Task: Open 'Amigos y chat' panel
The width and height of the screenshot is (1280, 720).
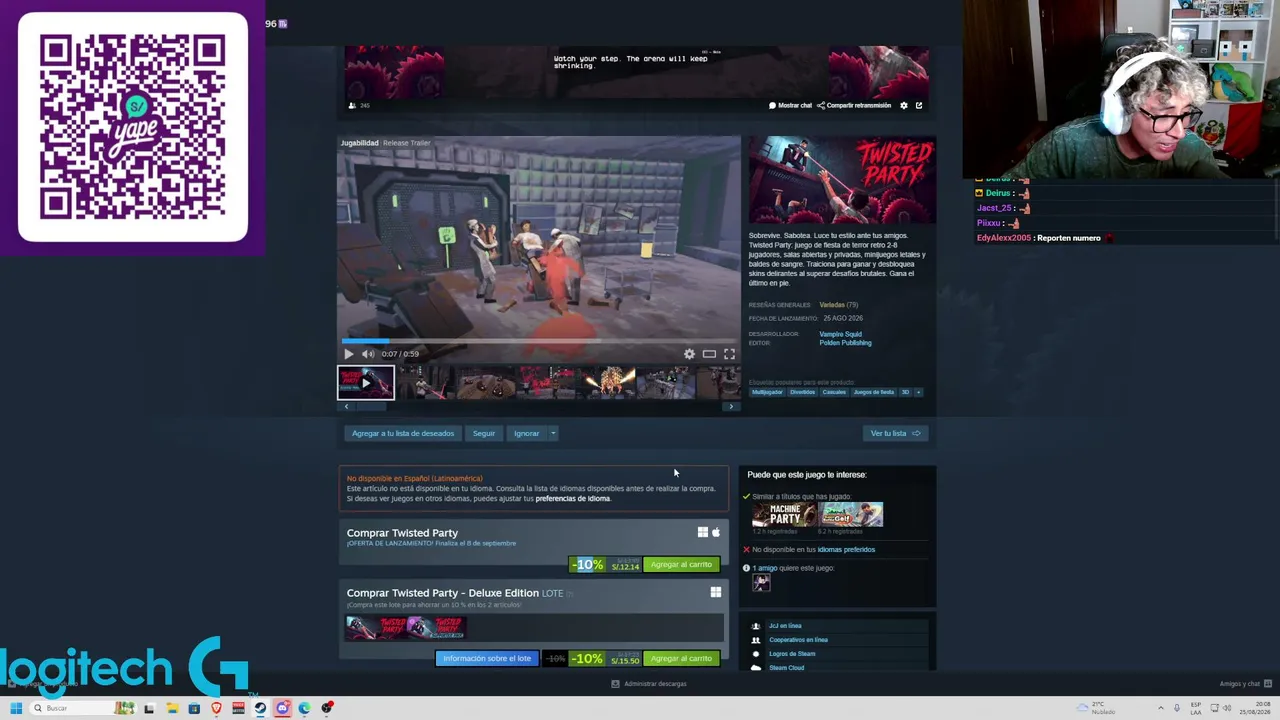Action: (1245, 684)
